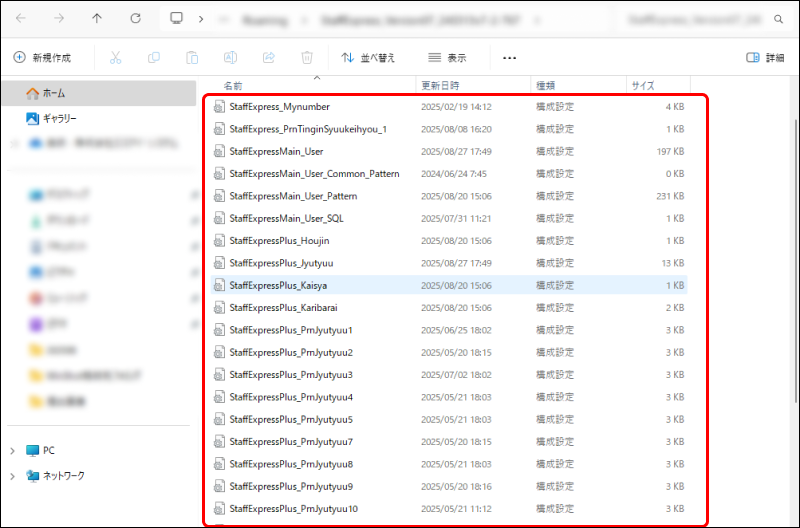Select file StaffExpressPlus_Jyutyuu
The width and height of the screenshot is (800, 528).
pyautogui.click(x=281, y=263)
